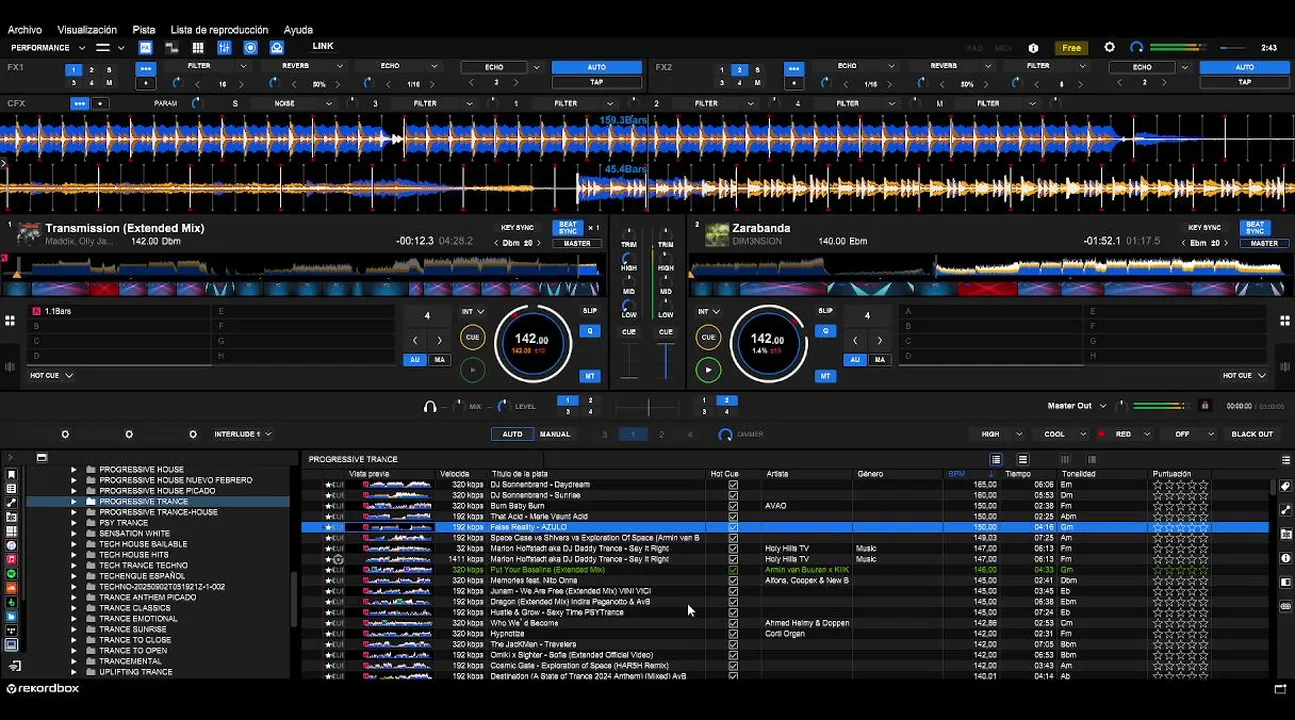Select UPLIFTING TRANCE playlist
The image size is (1295, 720).
click(x=136, y=672)
